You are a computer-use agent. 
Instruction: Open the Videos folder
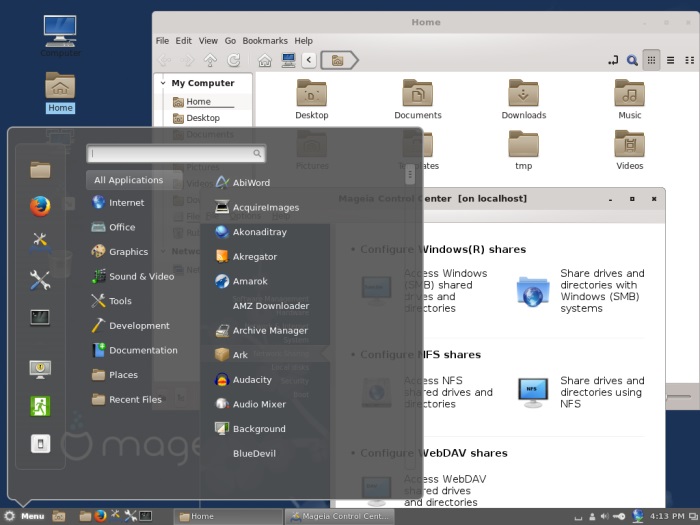click(x=629, y=150)
